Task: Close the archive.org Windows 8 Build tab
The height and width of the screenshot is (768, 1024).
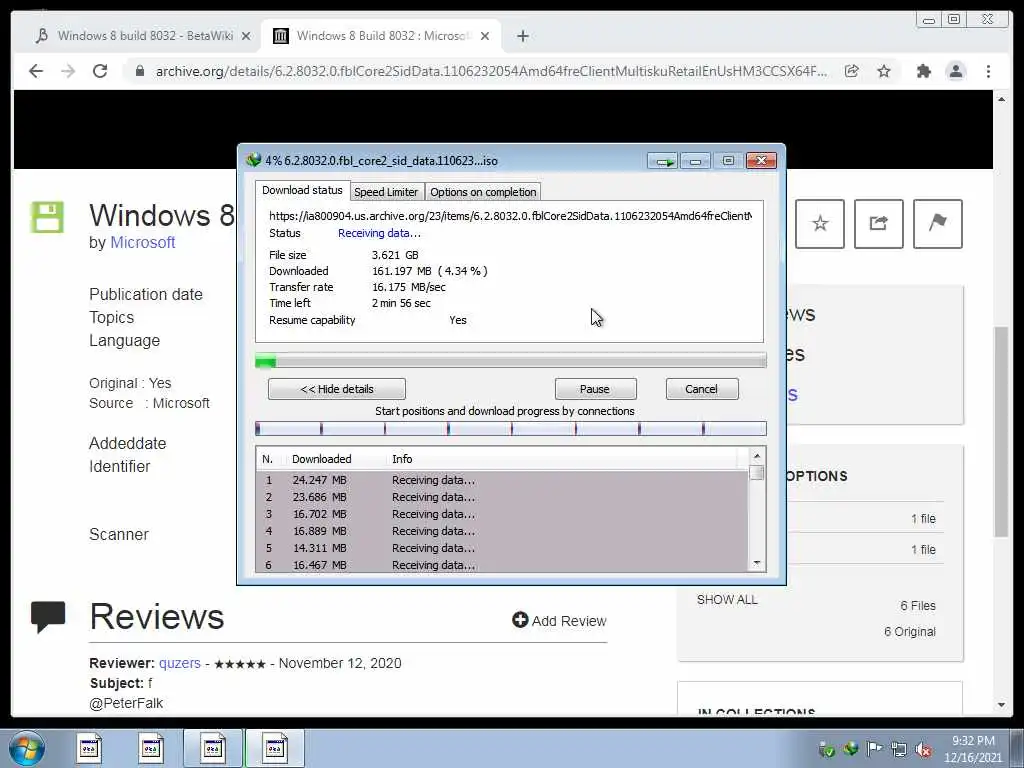Action: point(485,36)
